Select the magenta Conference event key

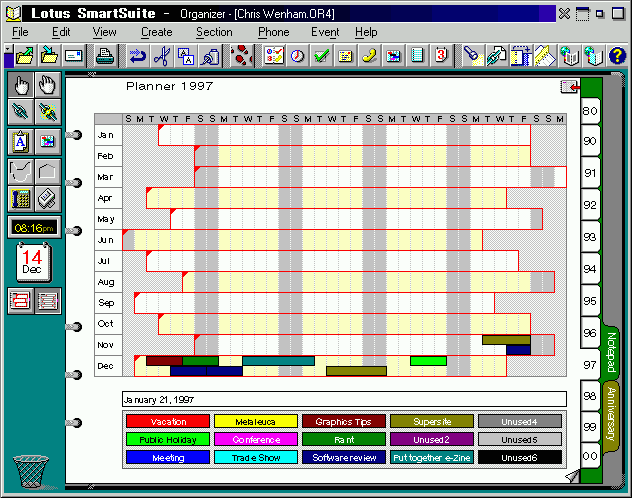256,440
